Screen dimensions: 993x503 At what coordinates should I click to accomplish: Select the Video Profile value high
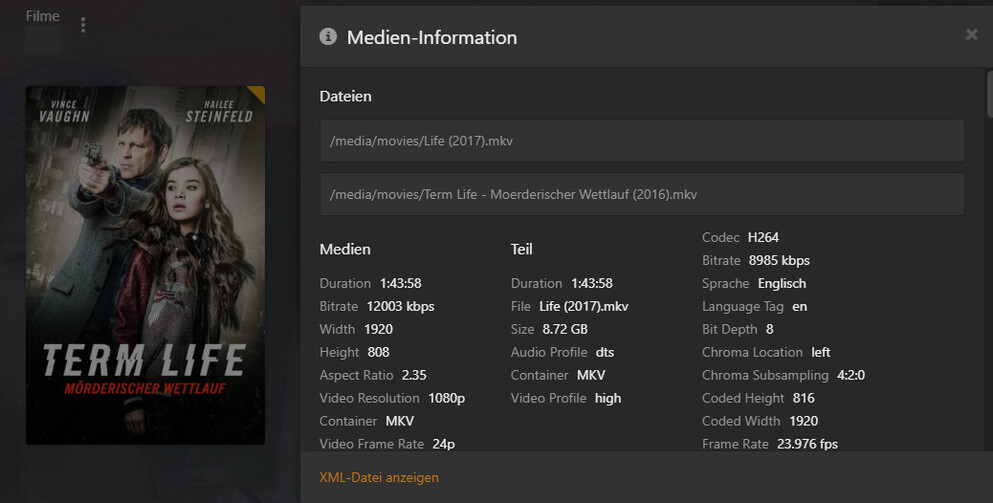(x=608, y=398)
